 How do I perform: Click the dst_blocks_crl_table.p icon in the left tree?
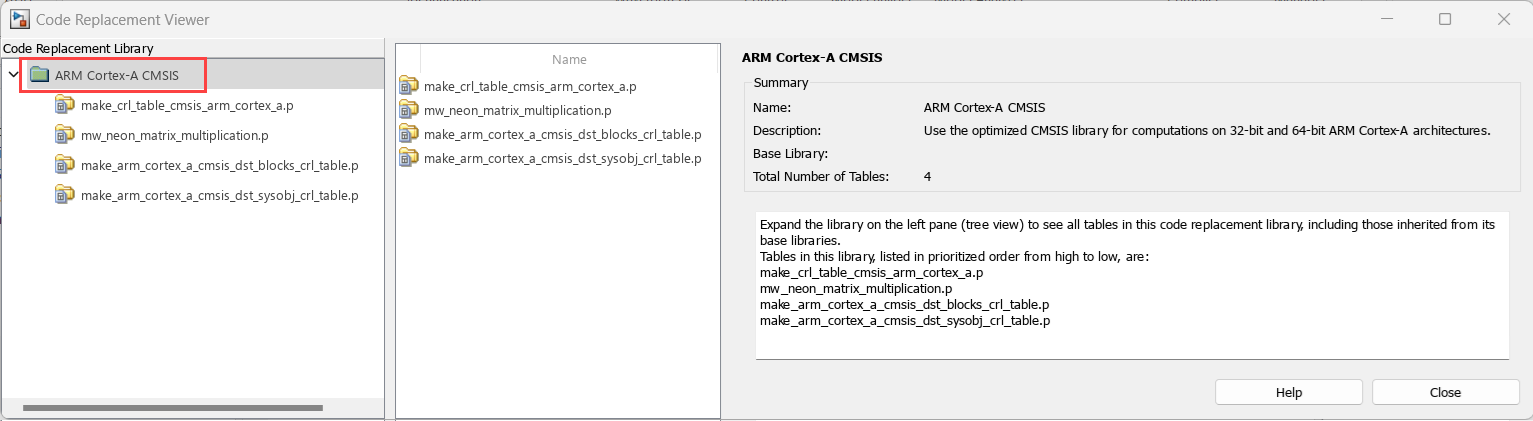65,165
